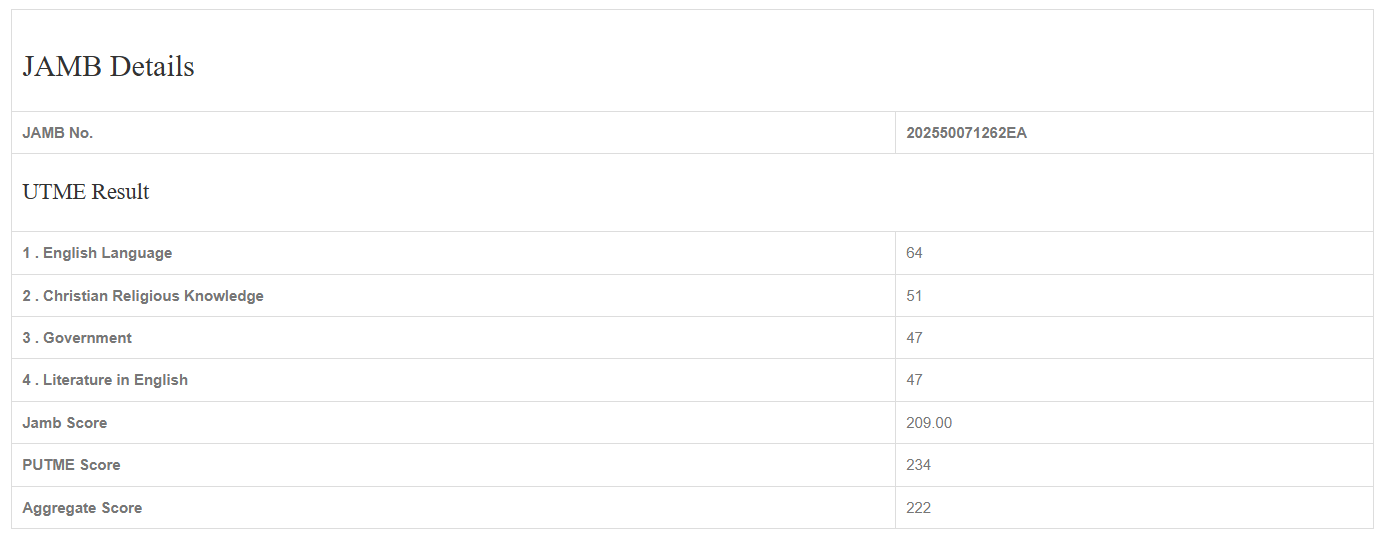
Task: Click the word Result in the section heading
Action: [x=120, y=192]
